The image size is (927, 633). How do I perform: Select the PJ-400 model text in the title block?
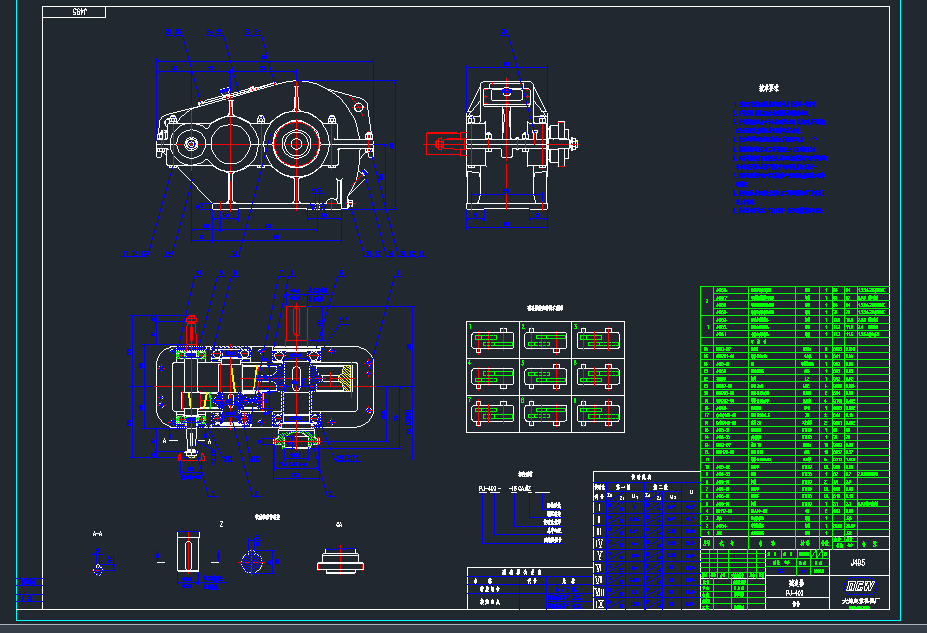coord(795,593)
